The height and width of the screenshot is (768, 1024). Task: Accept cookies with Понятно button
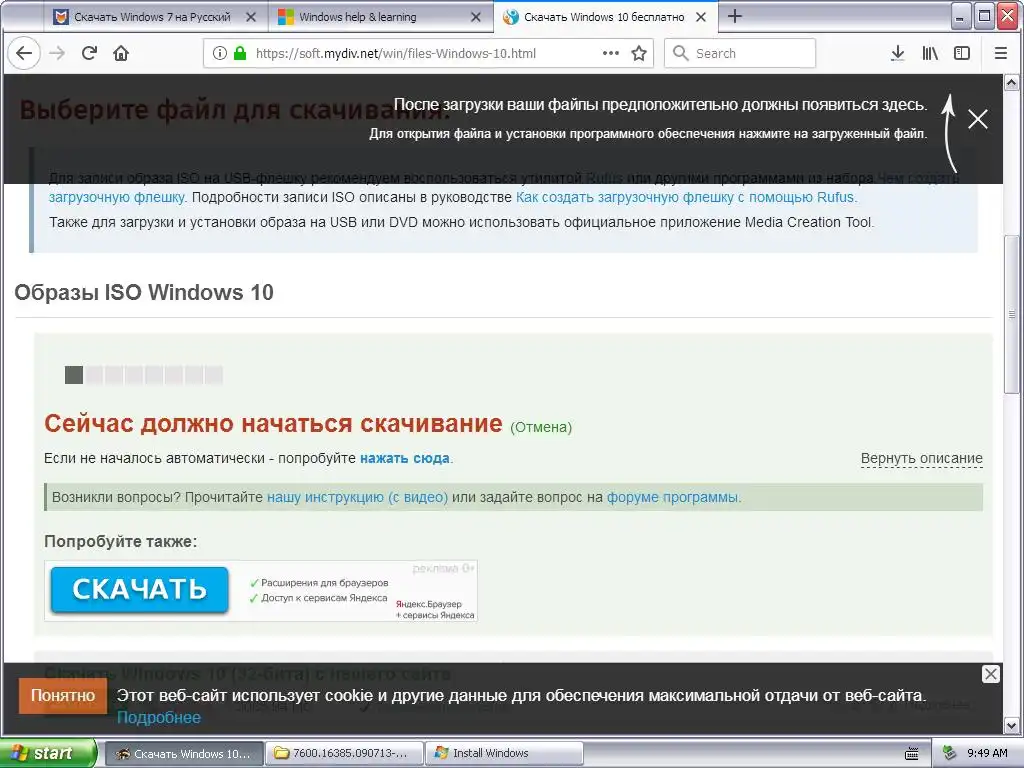coord(63,696)
